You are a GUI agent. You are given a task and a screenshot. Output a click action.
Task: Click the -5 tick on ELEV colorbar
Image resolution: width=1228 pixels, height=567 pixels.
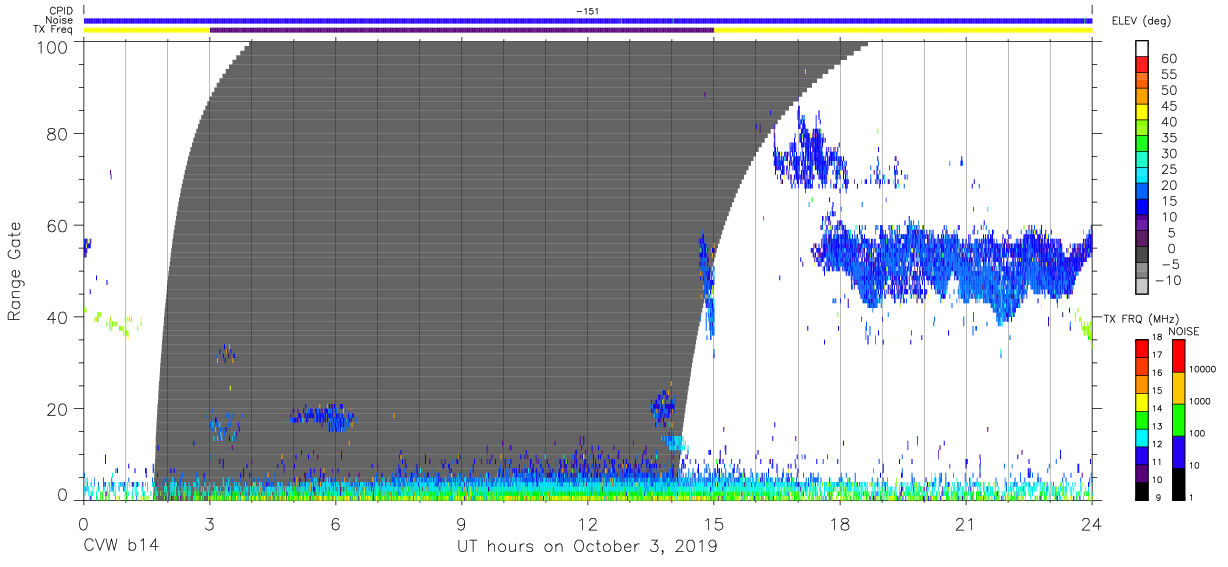coord(1168,264)
